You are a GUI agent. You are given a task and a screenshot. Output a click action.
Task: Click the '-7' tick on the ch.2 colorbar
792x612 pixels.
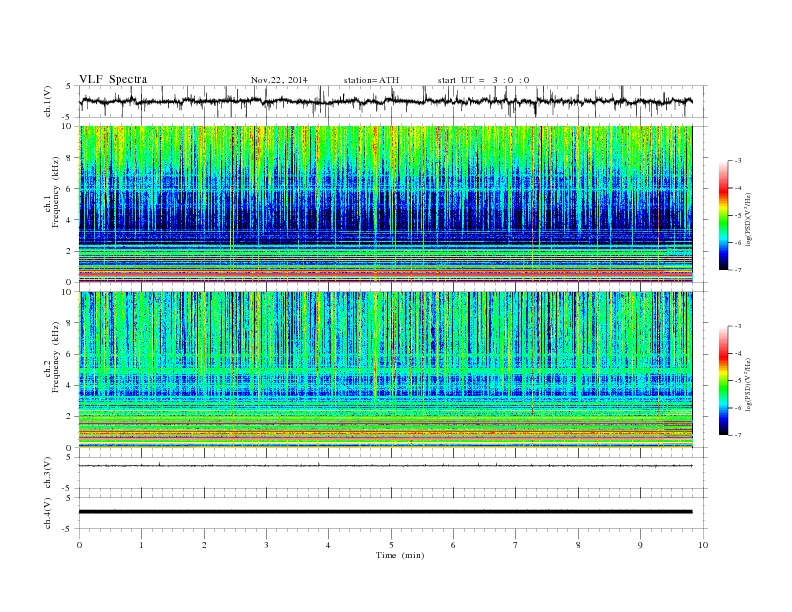[x=737, y=435]
